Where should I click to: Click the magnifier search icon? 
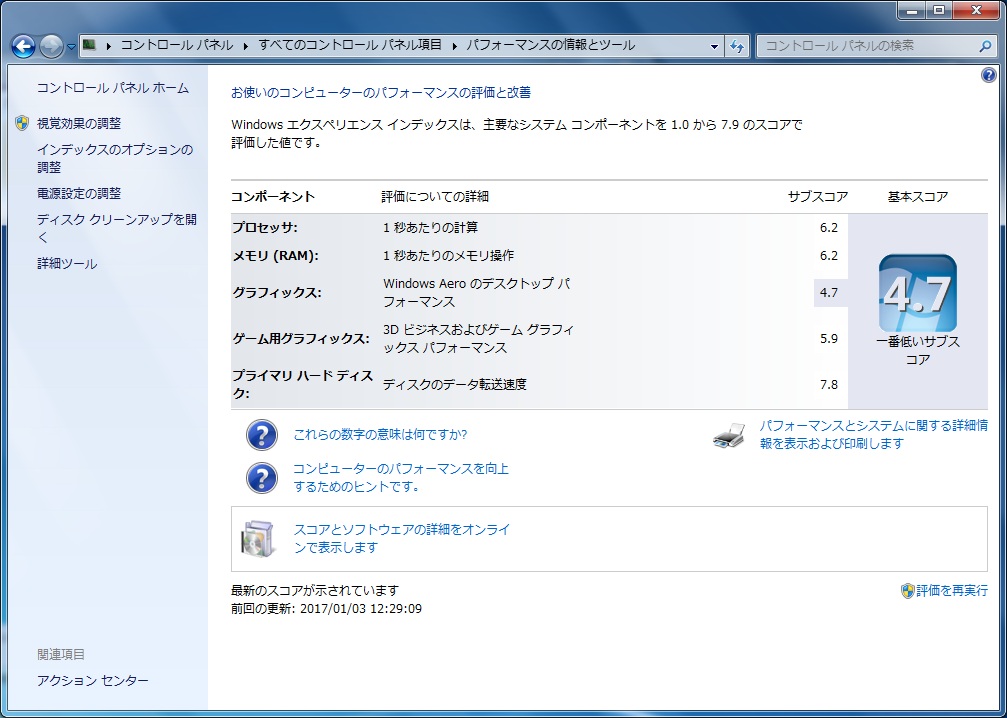(985, 46)
